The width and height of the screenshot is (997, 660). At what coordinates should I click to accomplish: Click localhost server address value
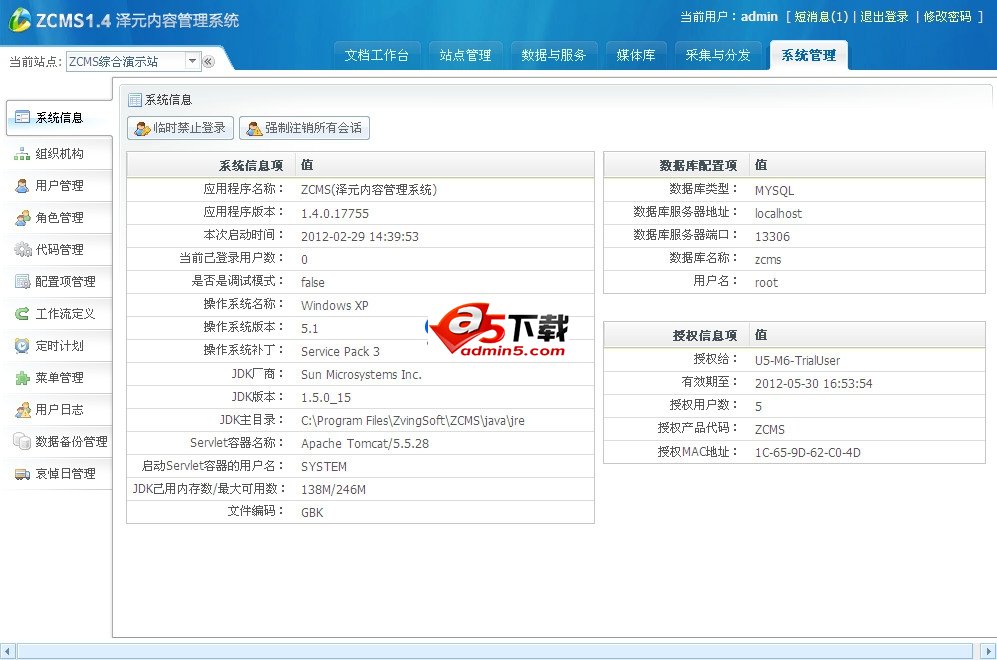pos(778,214)
